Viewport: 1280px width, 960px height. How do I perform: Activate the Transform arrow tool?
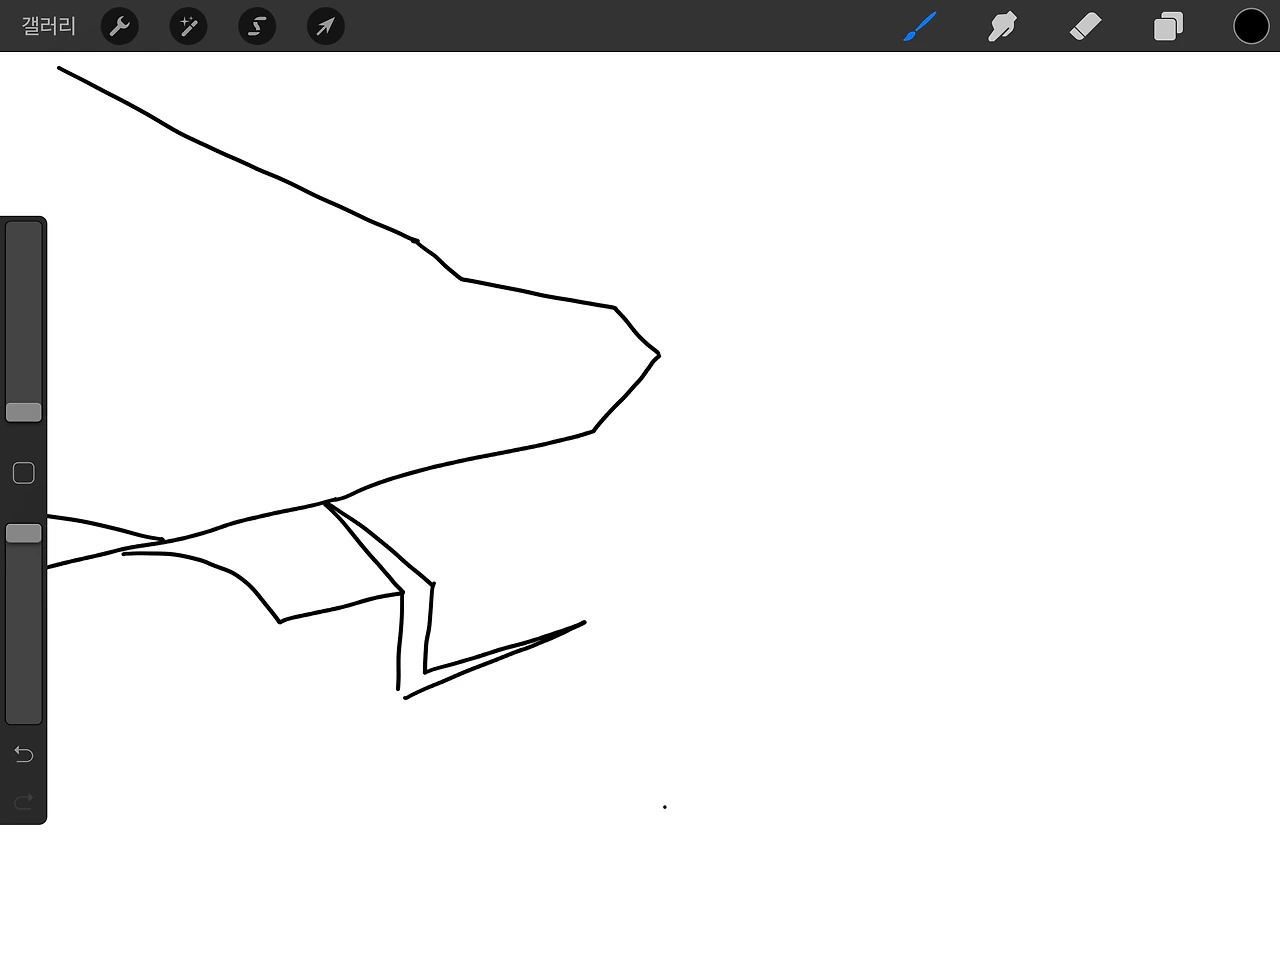click(326, 26)
